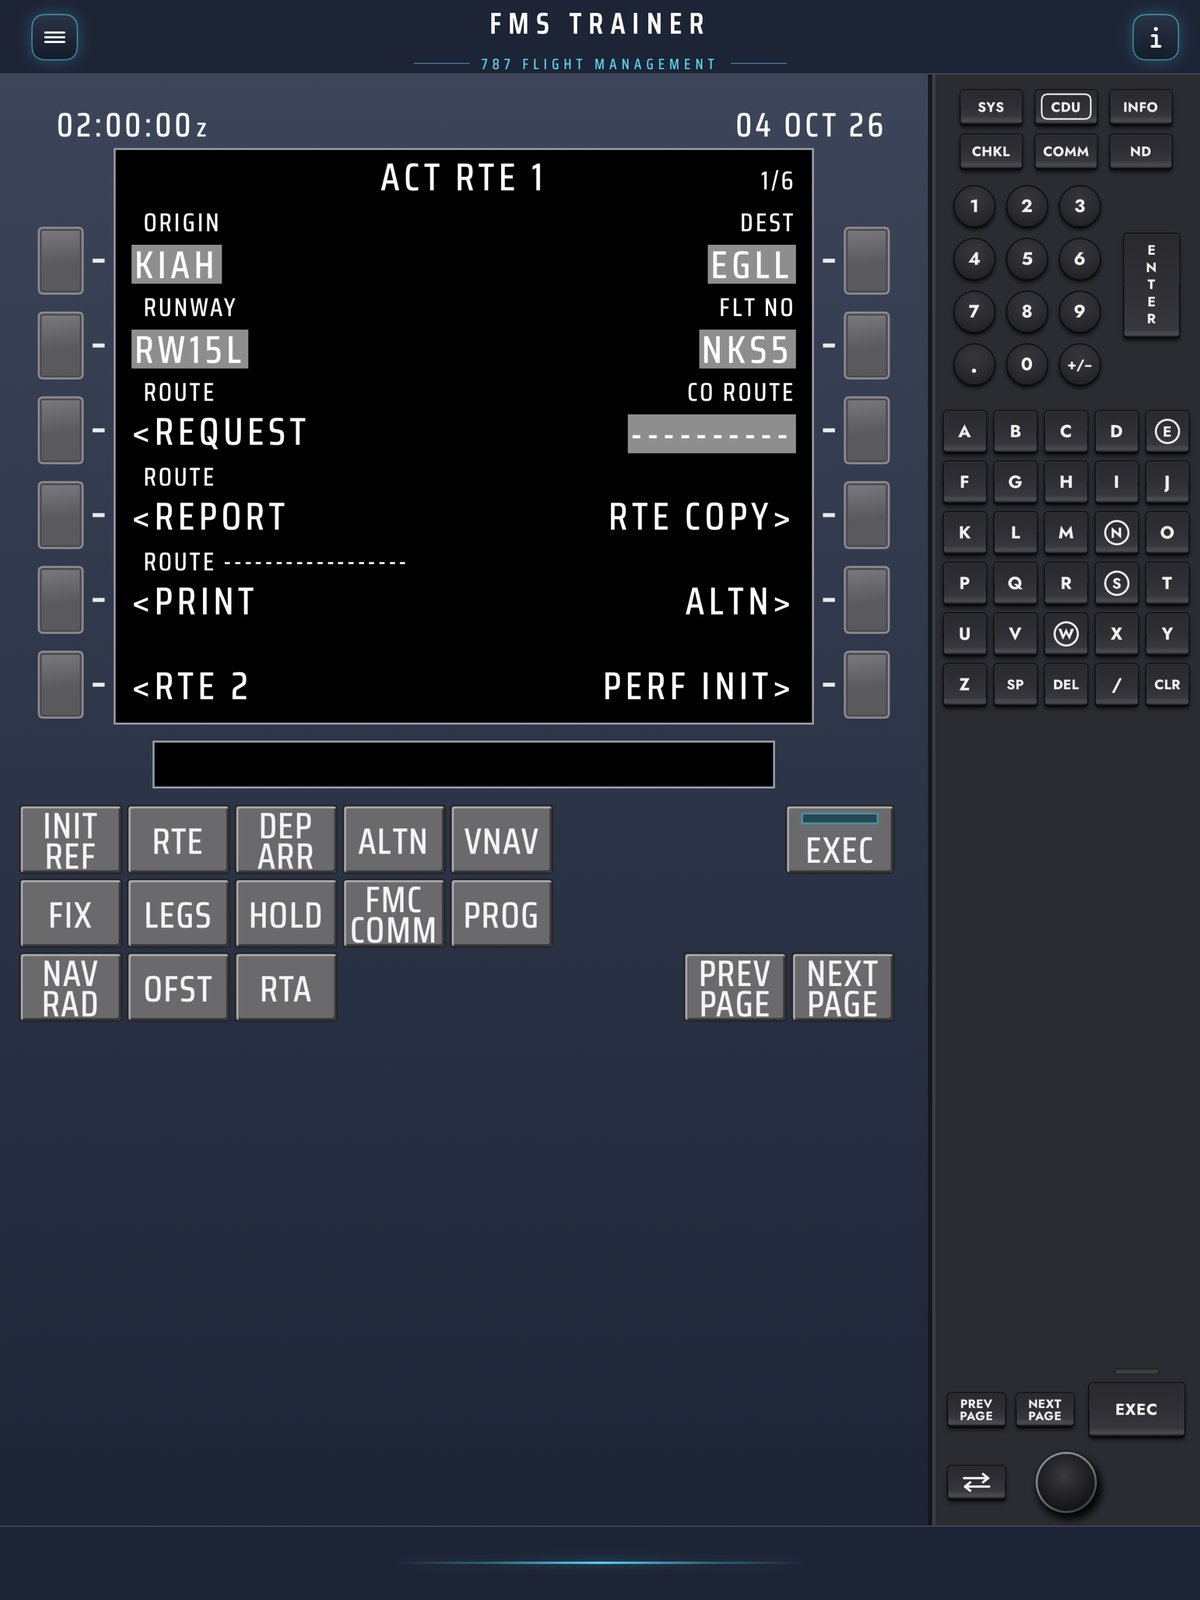Click the circled N key
The image size is (1200, 1600).
pos(1116,533)
